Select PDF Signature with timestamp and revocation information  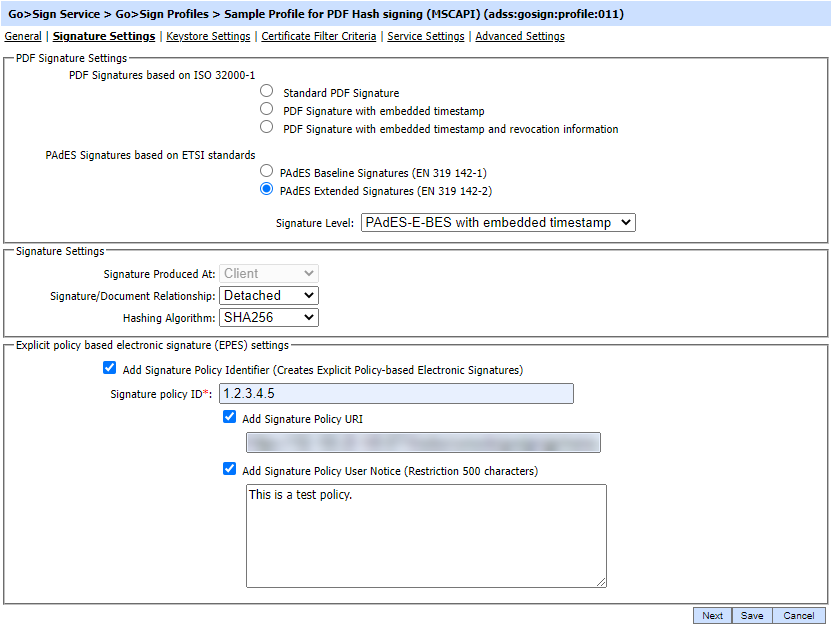[266, 128]
